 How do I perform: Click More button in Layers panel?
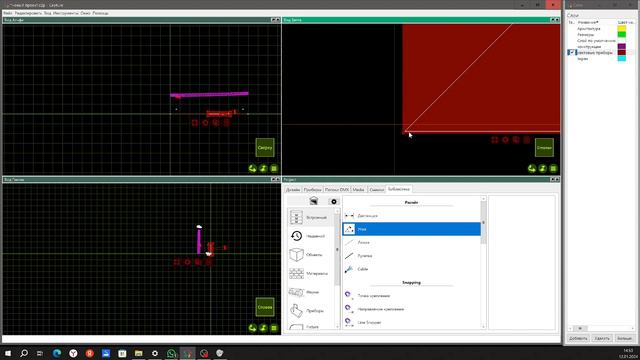[624, 338]
